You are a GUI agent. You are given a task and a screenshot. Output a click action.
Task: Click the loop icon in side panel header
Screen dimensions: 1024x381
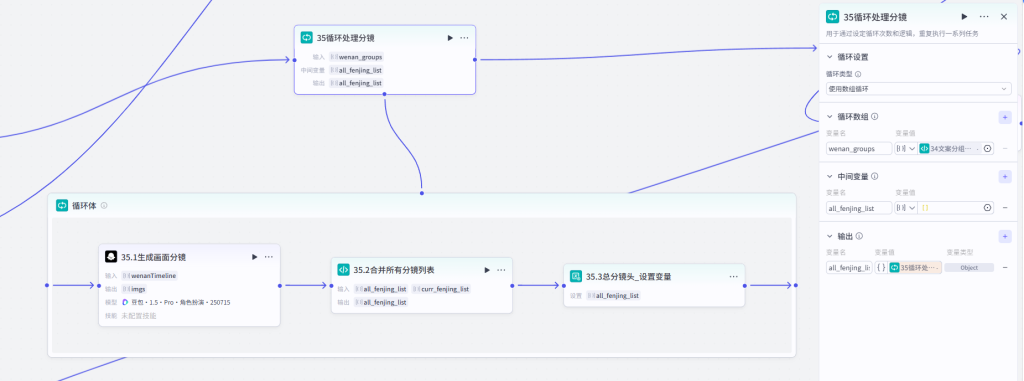[x=833, y=17]
